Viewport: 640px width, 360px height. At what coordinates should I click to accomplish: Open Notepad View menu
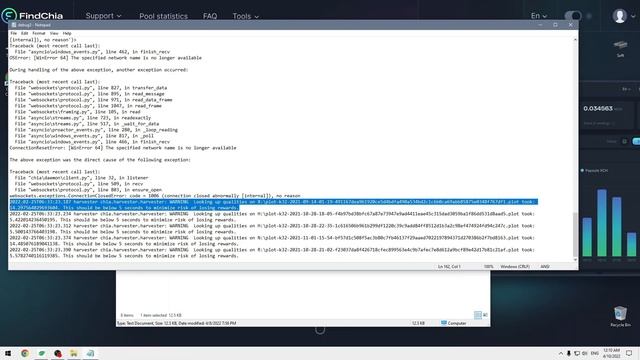(x=54, y=33)
